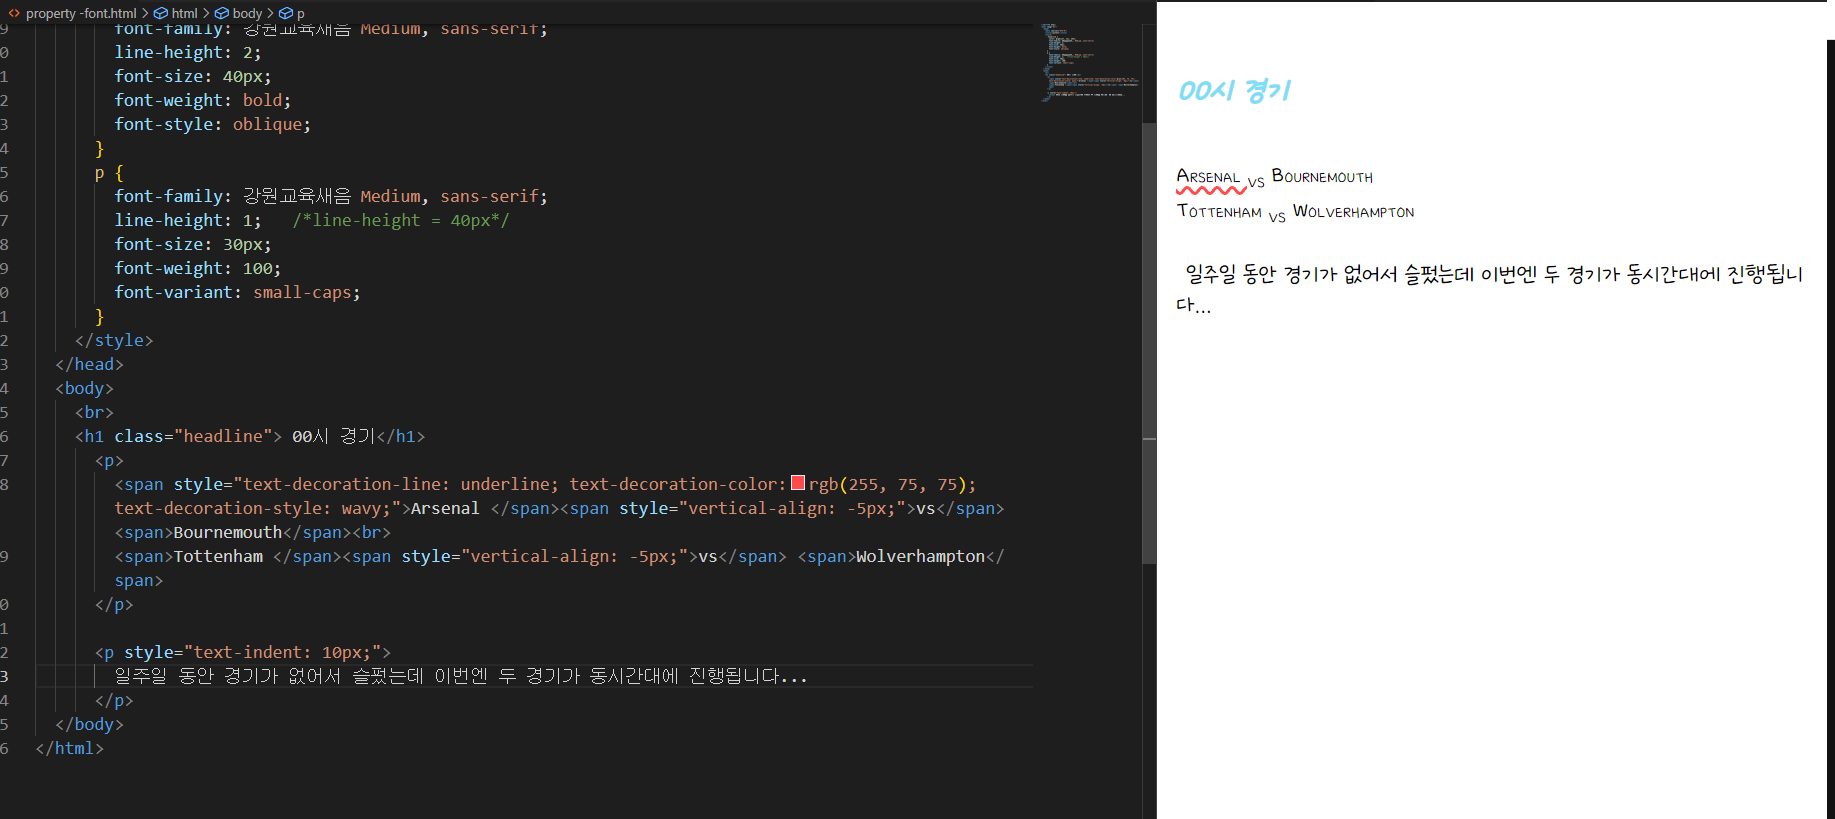Screen dimensions: 1835x819
Task: Click the 'font-weight: 100;' line
Action: 197,268
